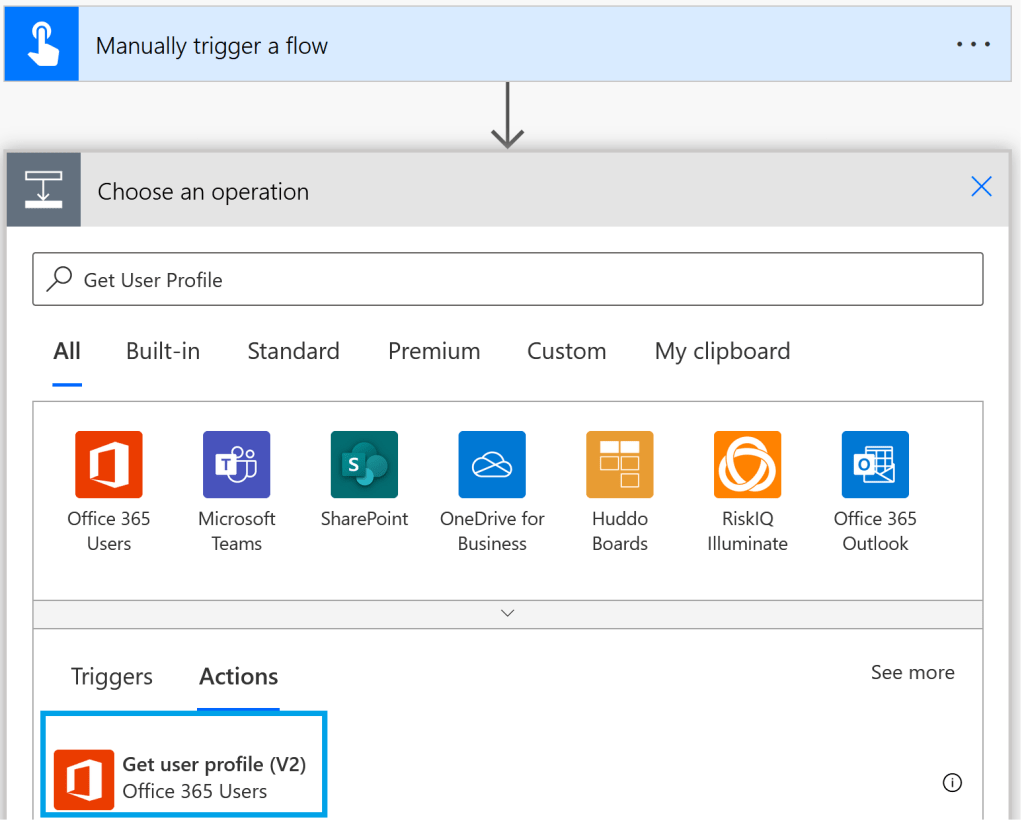Image resolution: width=1024 pixels, height=829 pixels.
Task: Choose the RiskIQ Illuminate connector
Action: (747, 464)
